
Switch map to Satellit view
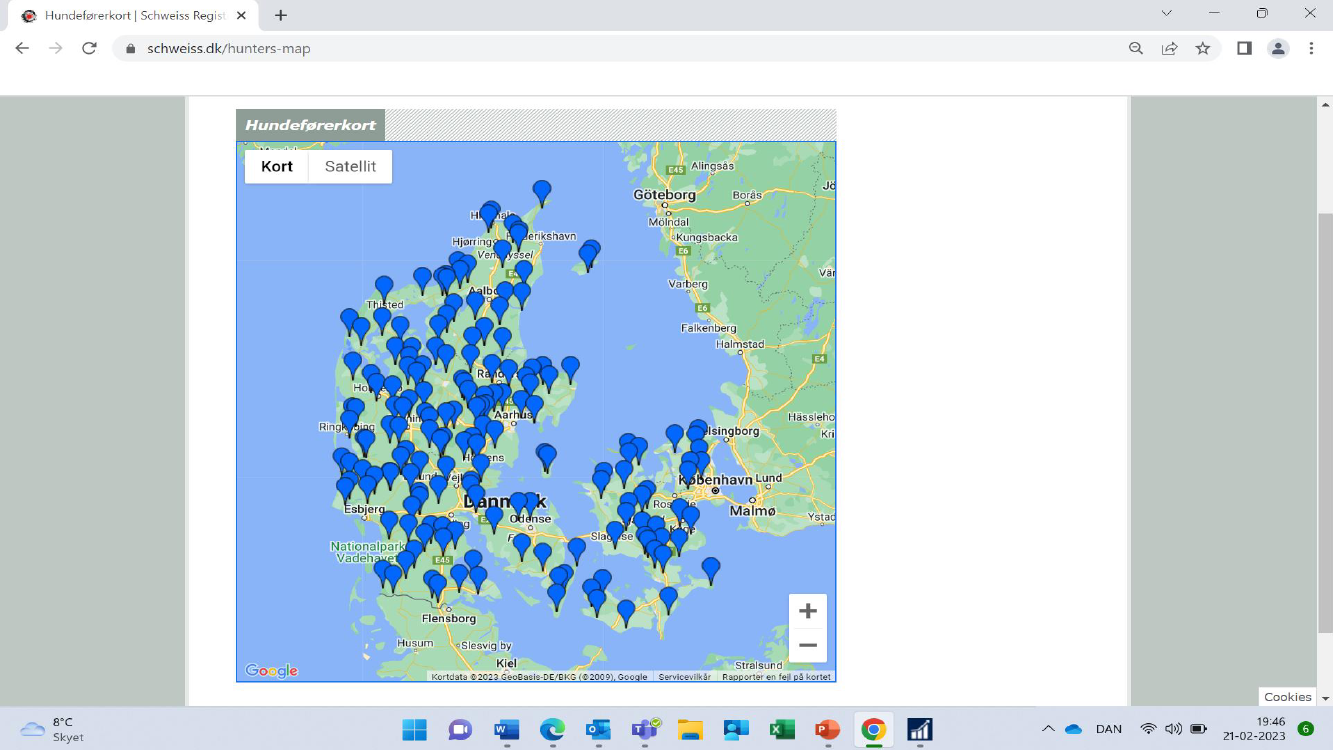point(350,167)
